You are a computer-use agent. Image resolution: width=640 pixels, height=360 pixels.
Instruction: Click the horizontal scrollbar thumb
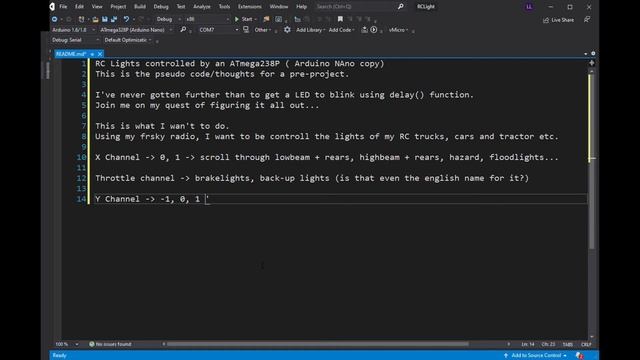coord(318,344)
